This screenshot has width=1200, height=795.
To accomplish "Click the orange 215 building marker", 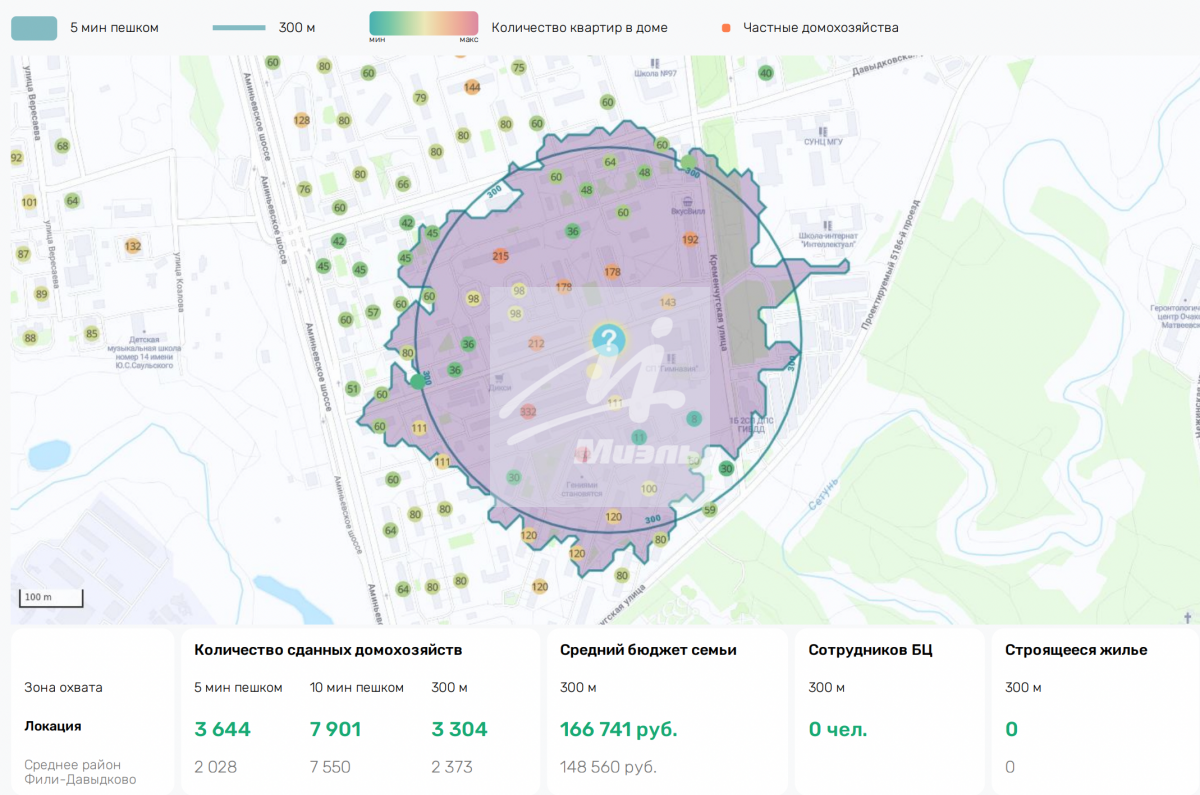I will point(501,256).
